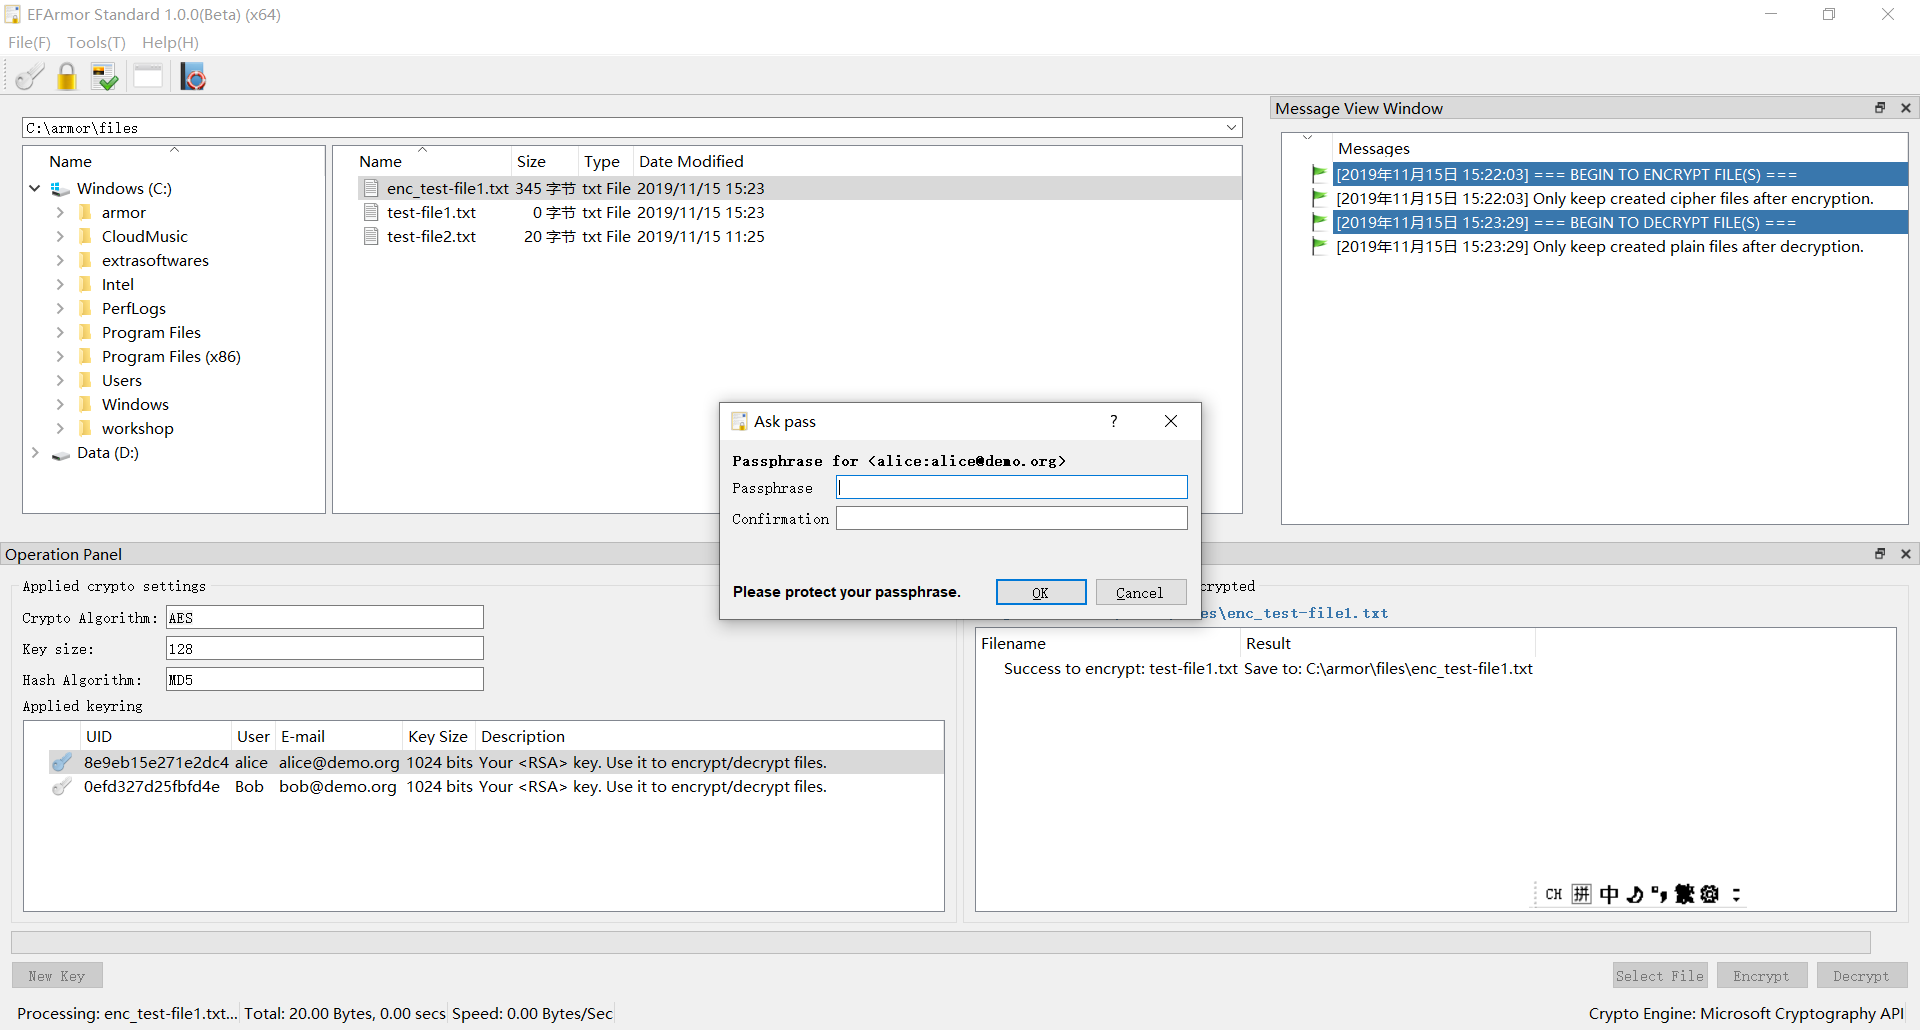1920x1030 pixels.
Task: Focus the Confirmation input field
Action: (1012, 518)
